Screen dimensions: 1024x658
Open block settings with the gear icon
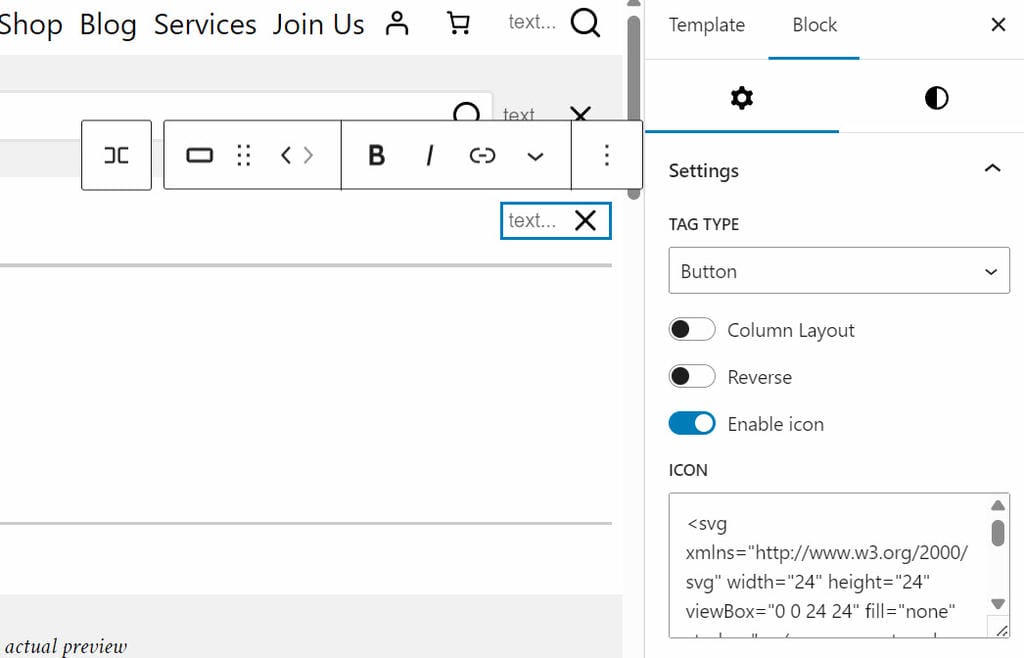coord(741,98)
